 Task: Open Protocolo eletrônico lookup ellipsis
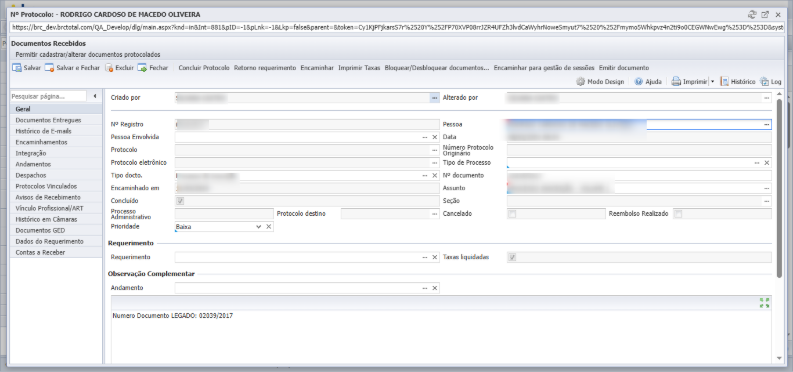click(434, 163)
